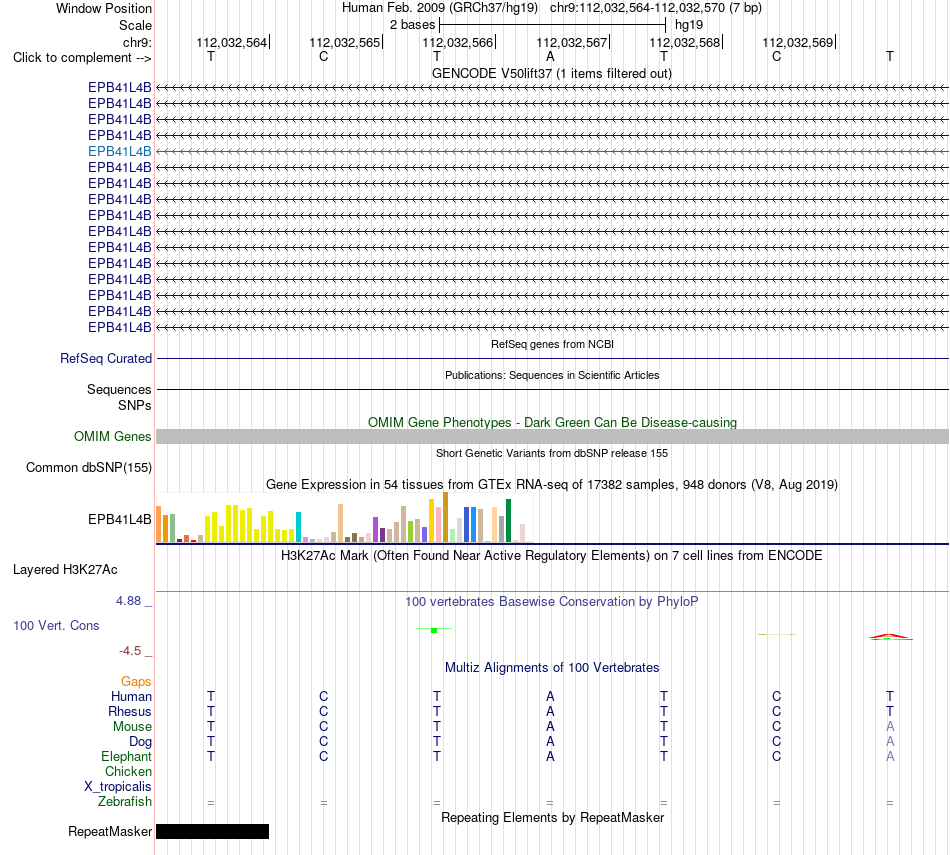This screenshot has height=855, width=950.
Task: Click the 'Common dbSNP(155)' track label
Action: tap(88, 468)
